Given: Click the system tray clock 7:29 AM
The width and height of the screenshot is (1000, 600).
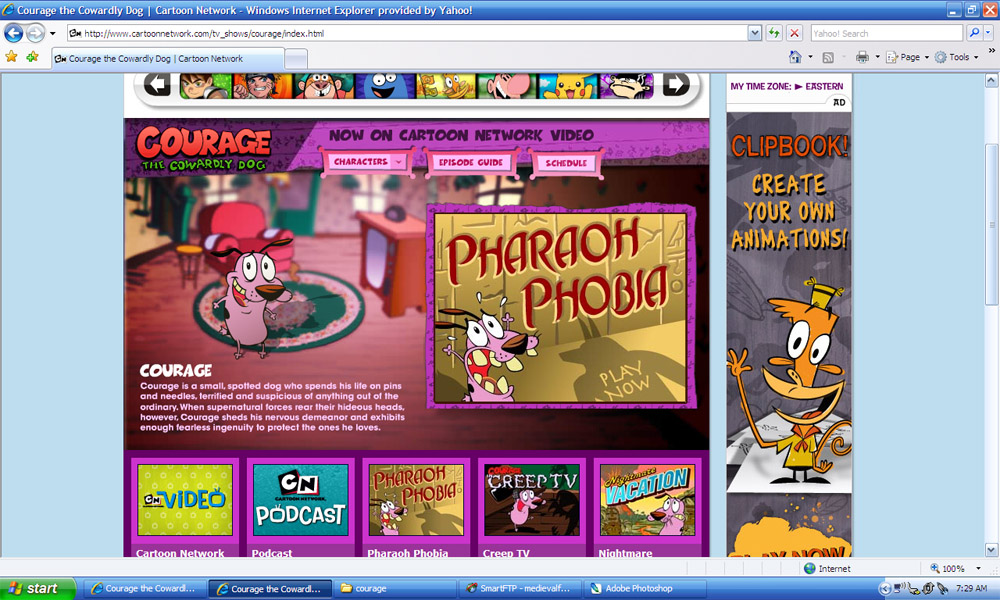Looking at the screenshot, I should [971, 589].
